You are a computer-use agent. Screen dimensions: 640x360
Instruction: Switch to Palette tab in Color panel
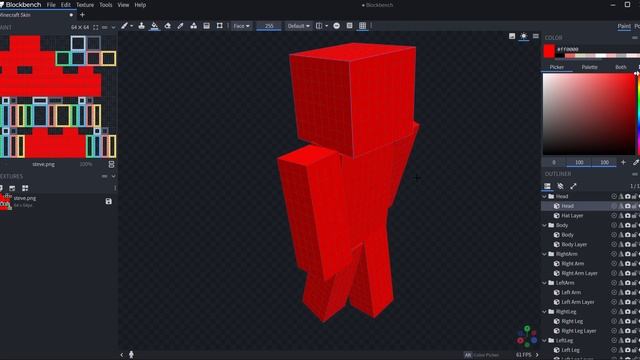(589, 67)
